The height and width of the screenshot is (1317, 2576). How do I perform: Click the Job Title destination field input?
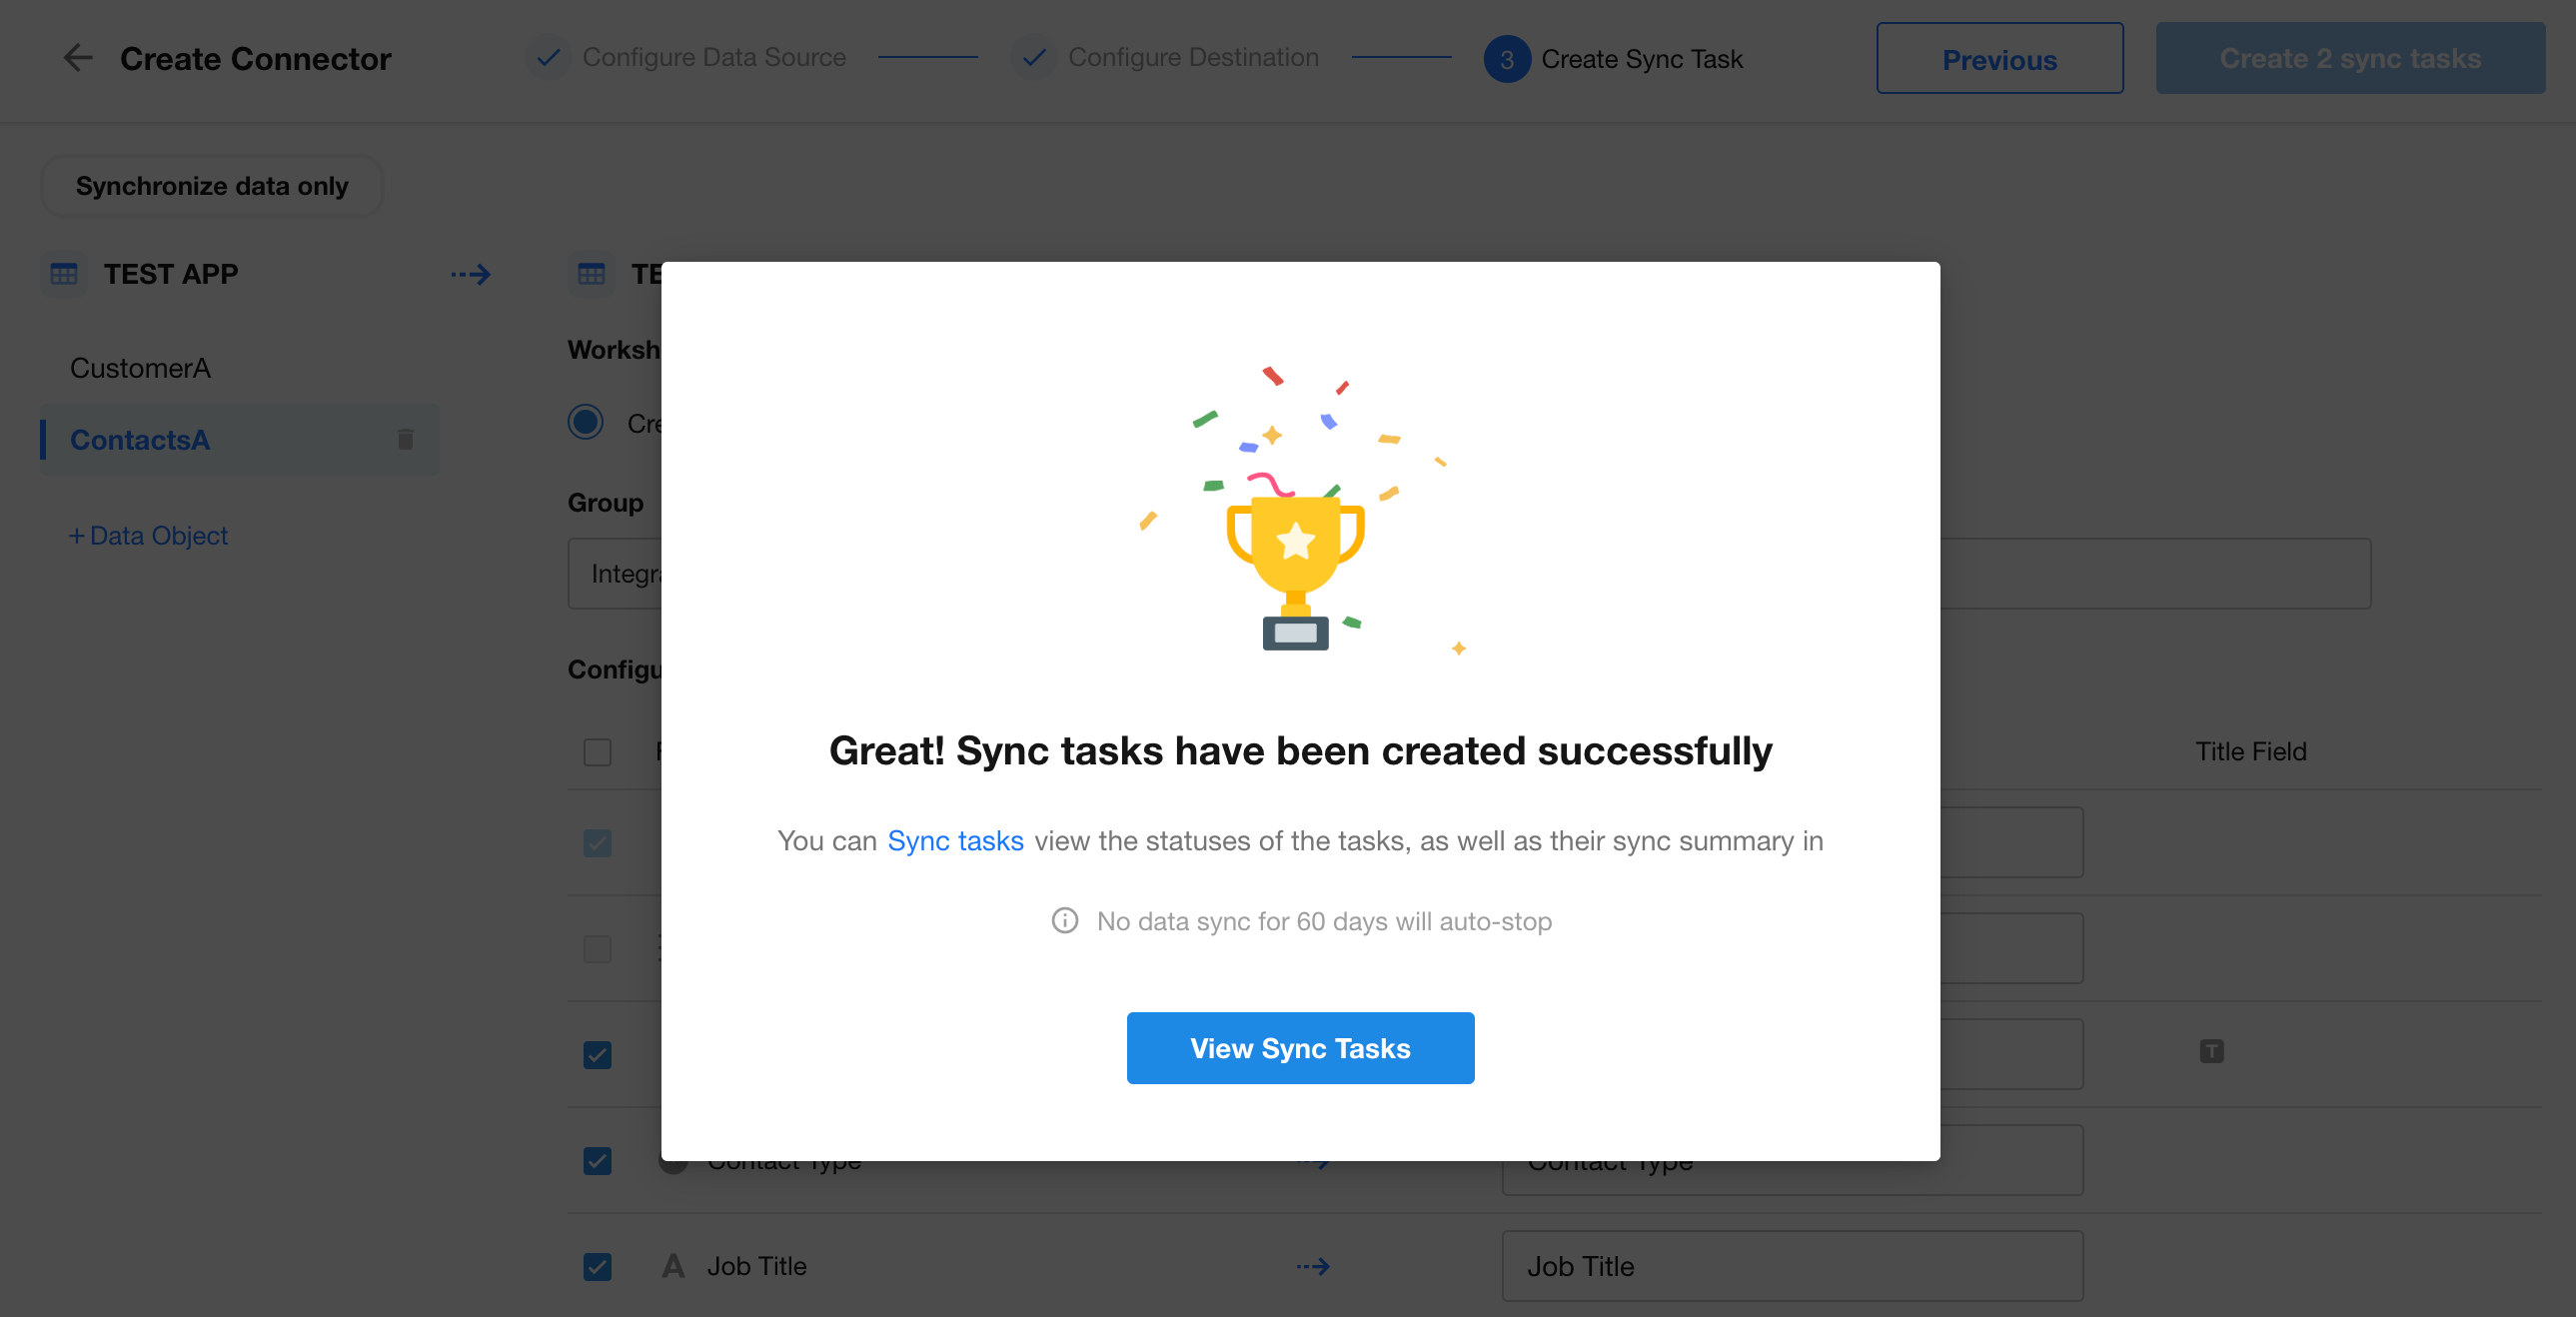pyautogui.click(x=1791, y=1266)
